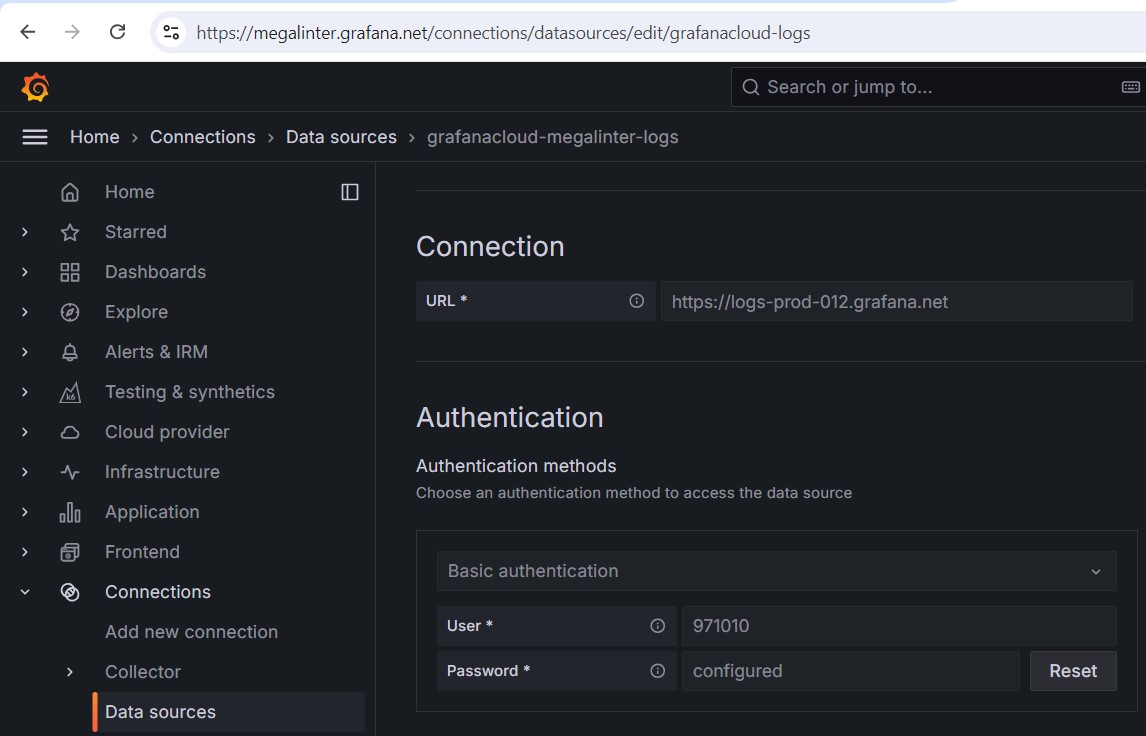Click the User field info icon
1146x736 pixels.
tap(657, 626)
